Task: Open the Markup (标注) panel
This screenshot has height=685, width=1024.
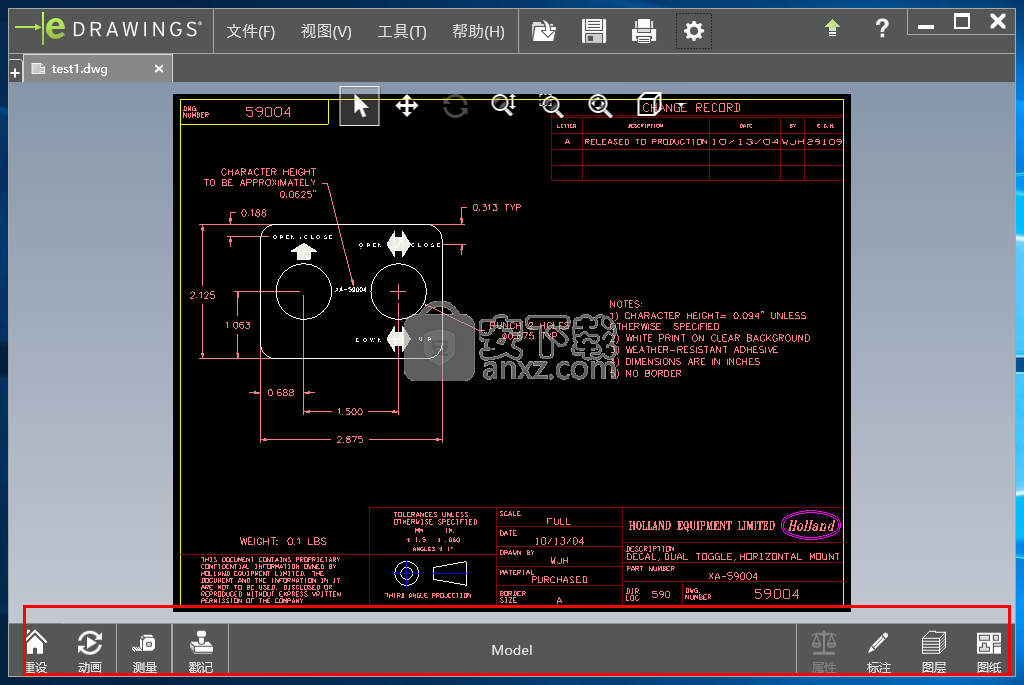Action: [878, 650]
